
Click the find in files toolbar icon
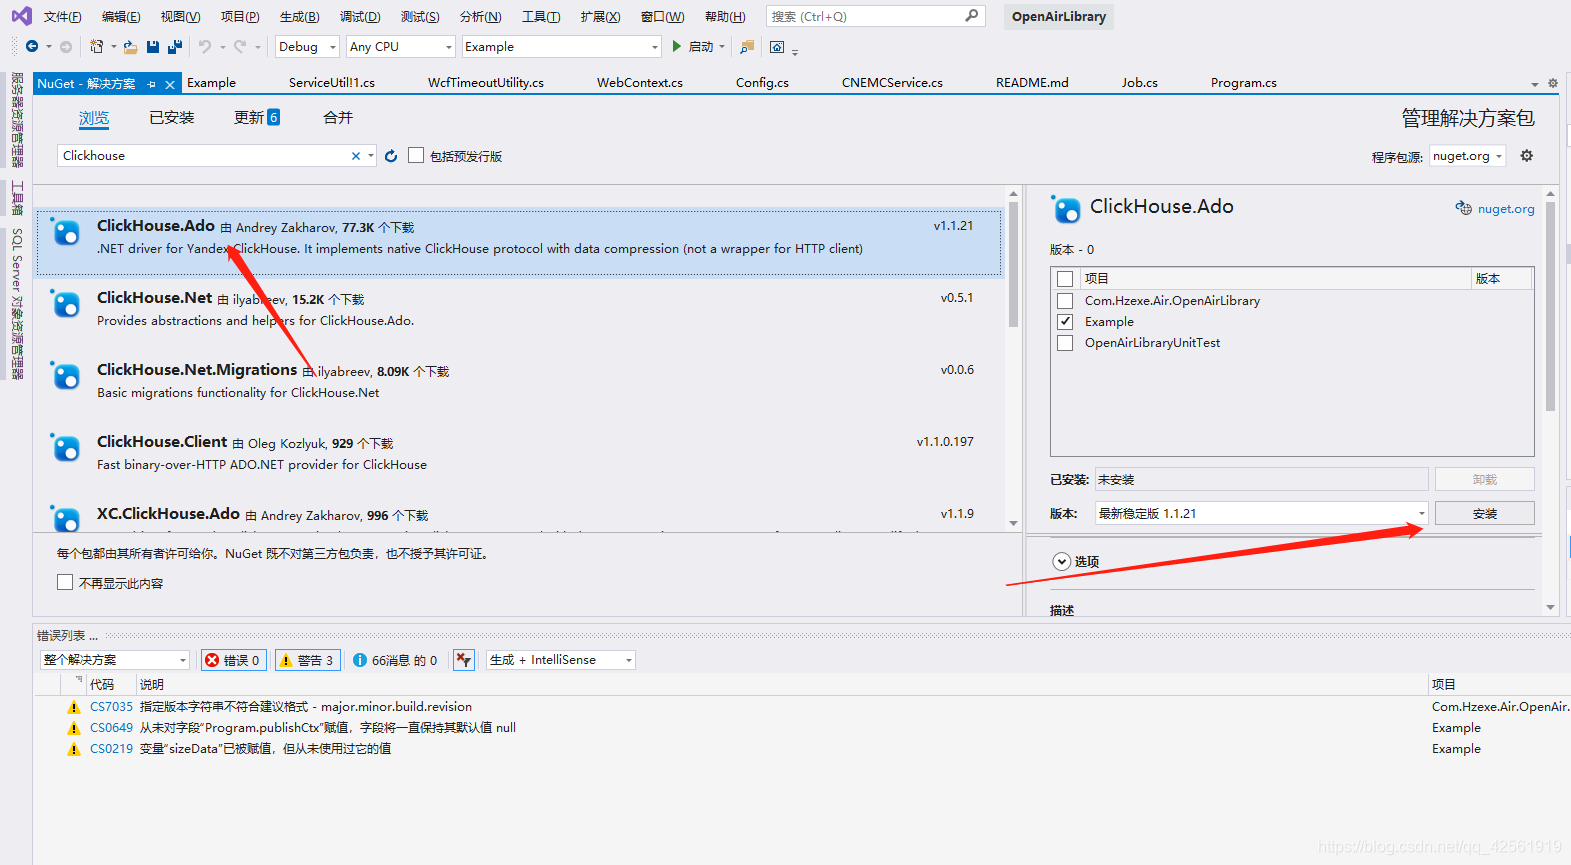(747, 47)
